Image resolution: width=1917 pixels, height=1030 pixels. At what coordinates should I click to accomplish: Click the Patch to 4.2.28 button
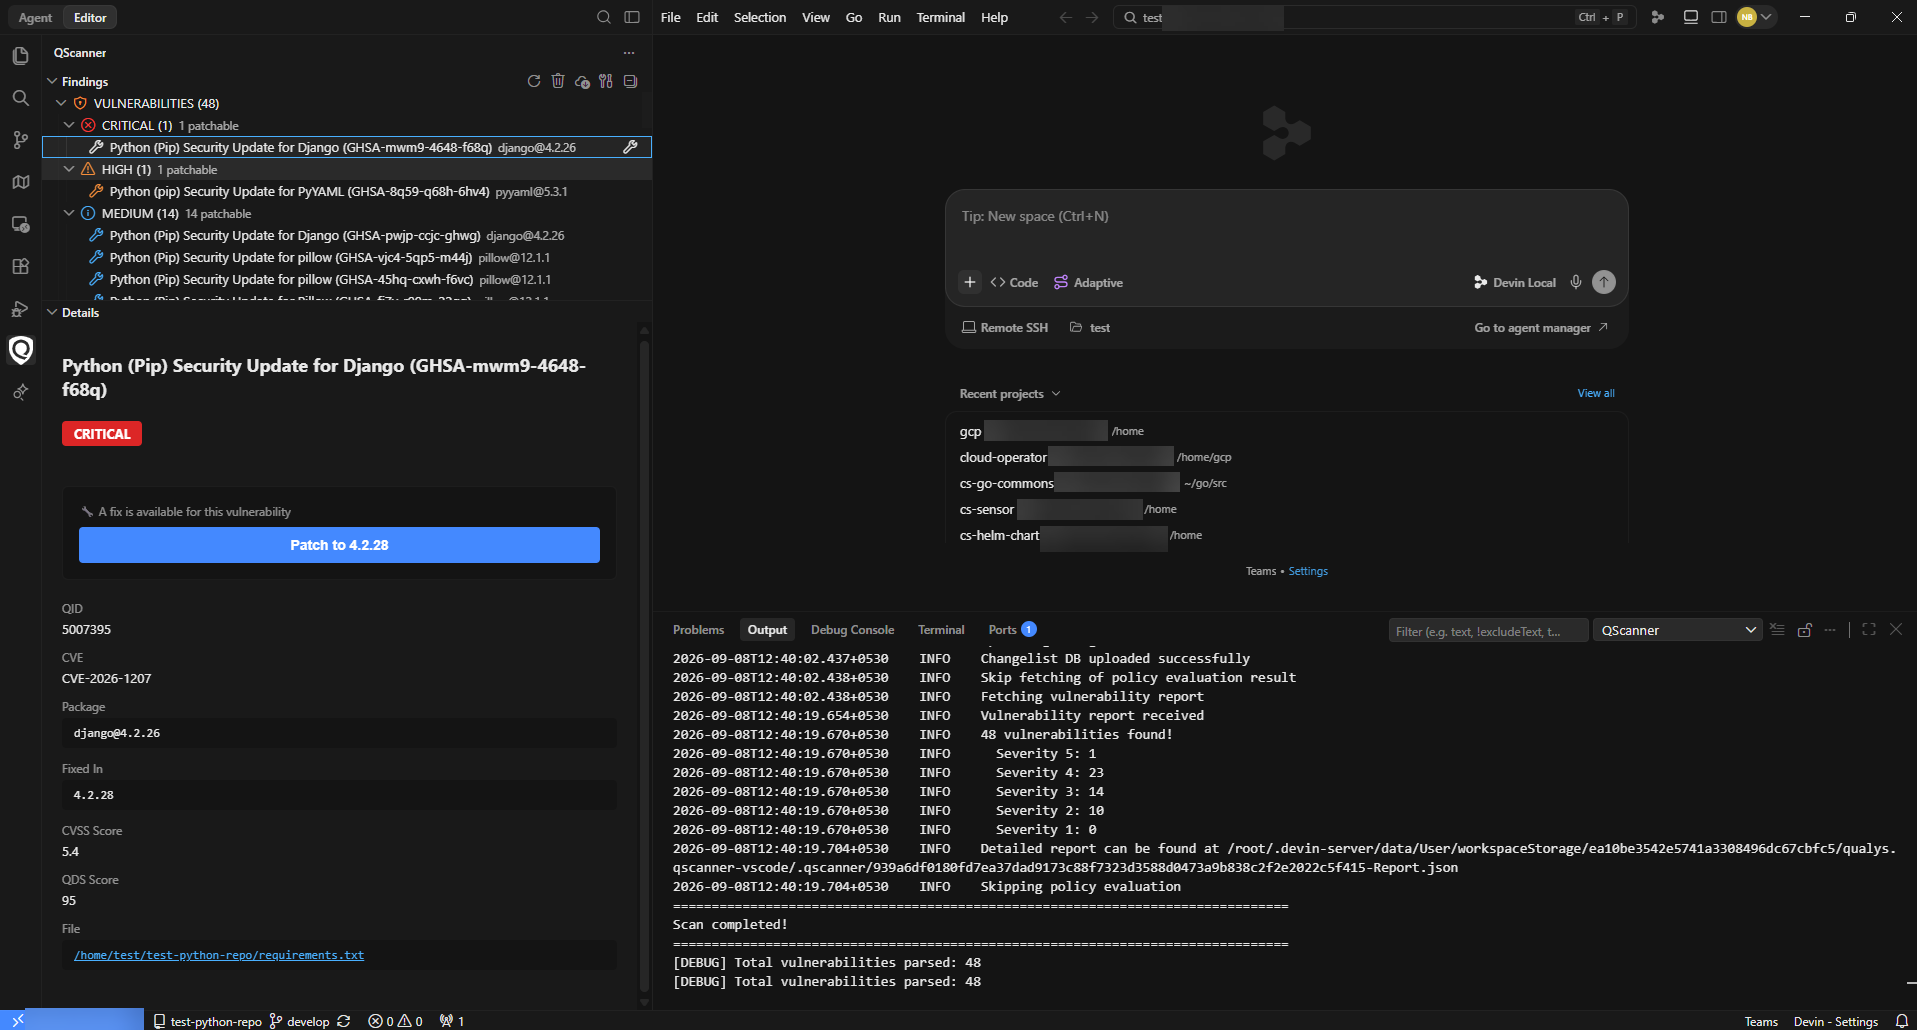pyautogui.click(x=339, y=545)
